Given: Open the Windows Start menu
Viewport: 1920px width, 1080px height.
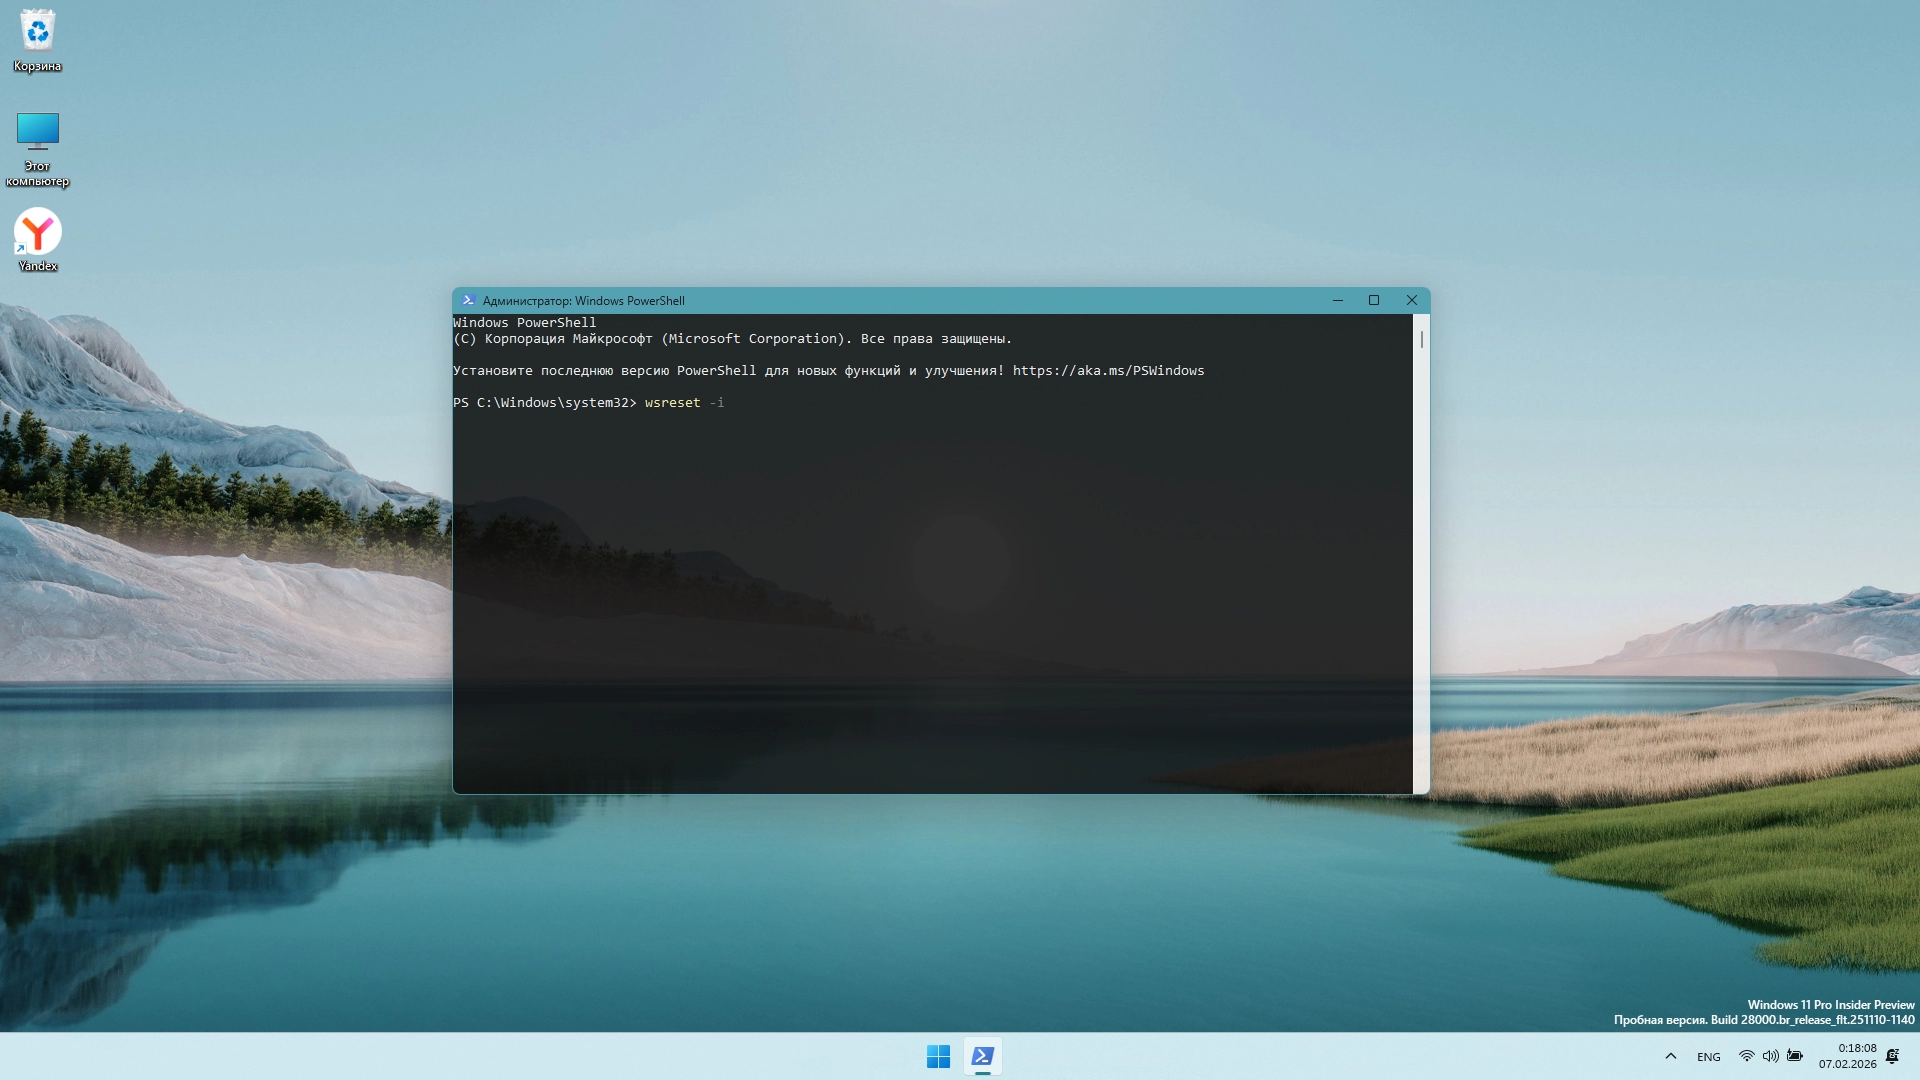Looking at the screenshot, I should click(938, 1056).
